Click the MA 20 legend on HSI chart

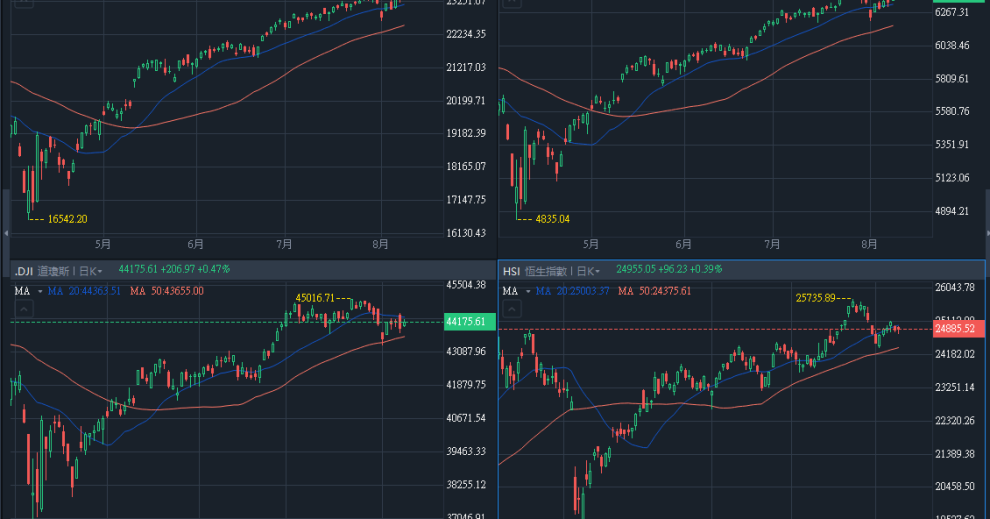point(572,291)
